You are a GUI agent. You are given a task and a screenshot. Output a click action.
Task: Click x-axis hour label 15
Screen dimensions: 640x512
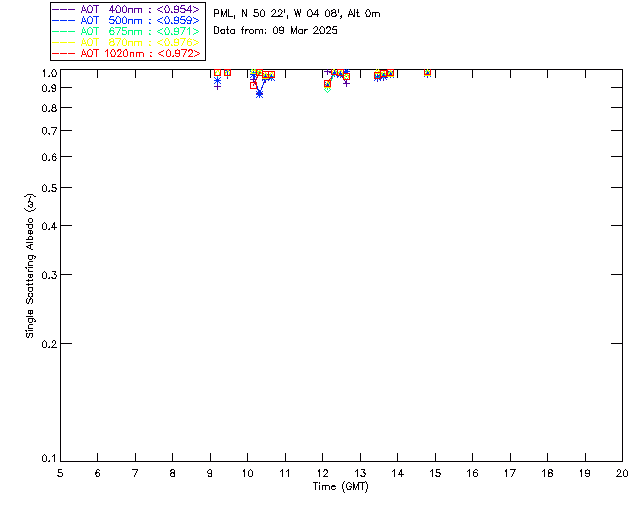point(435,473)
